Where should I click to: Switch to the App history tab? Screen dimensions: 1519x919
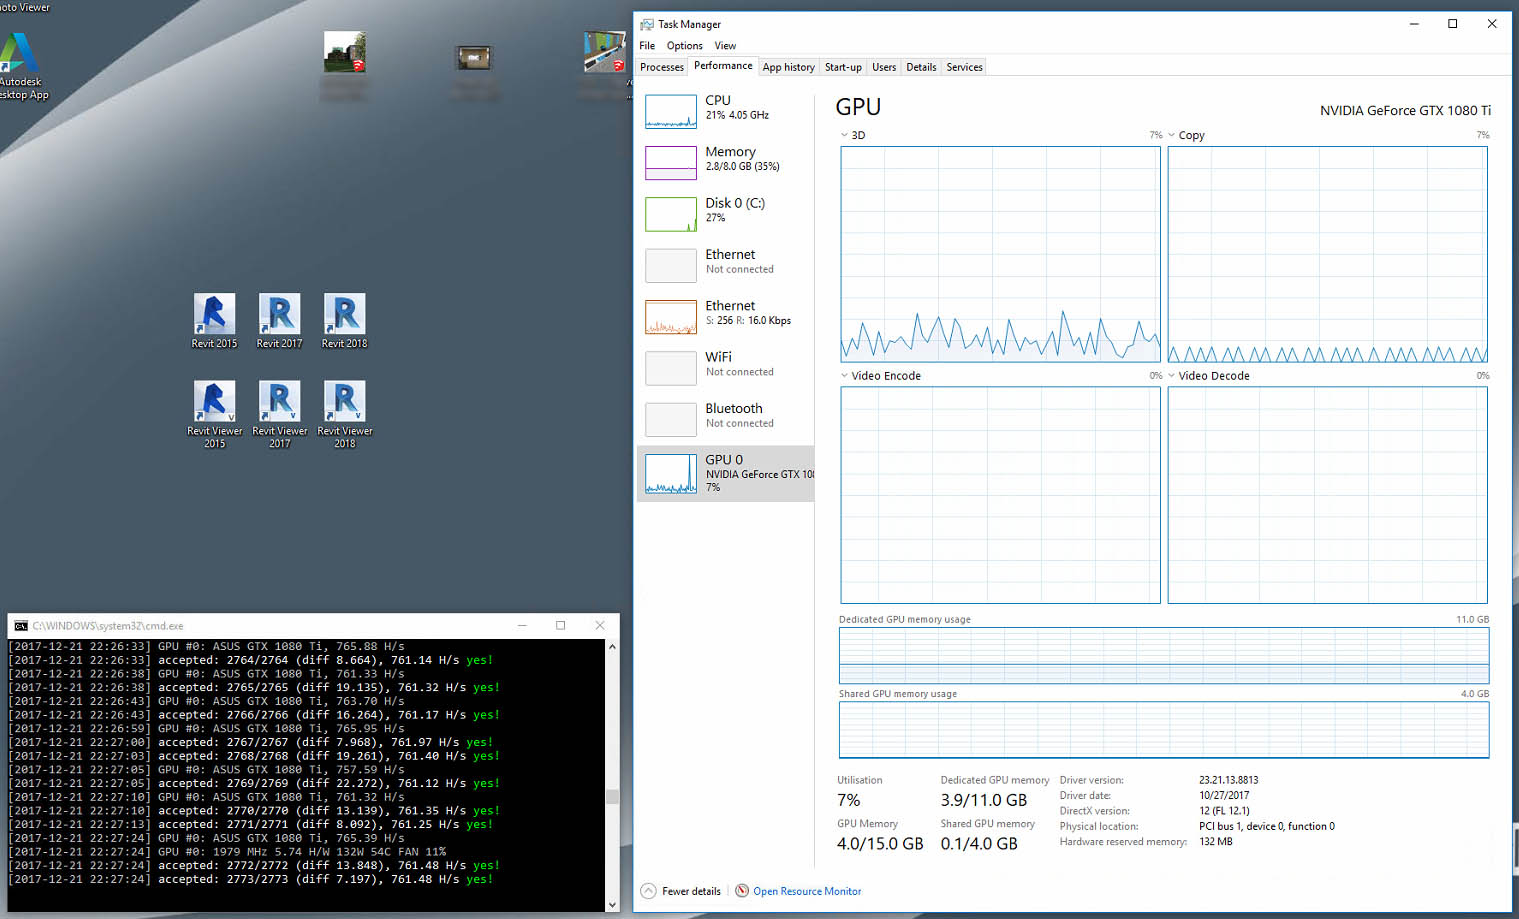pyautogui.click(x=788, y=67)
